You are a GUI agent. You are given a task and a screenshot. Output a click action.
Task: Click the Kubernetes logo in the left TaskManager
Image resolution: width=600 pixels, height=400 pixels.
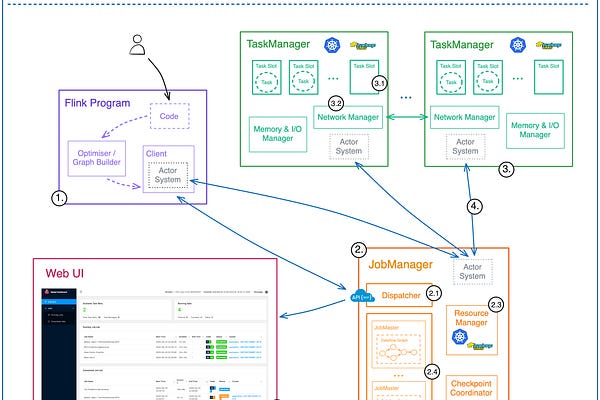coord(332,45)
